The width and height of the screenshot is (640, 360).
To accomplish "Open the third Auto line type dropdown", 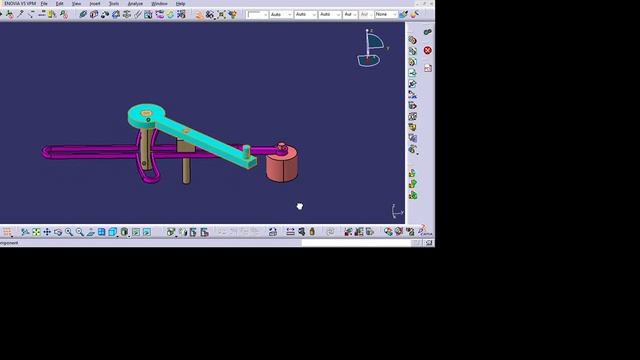I will coord(330,15).
